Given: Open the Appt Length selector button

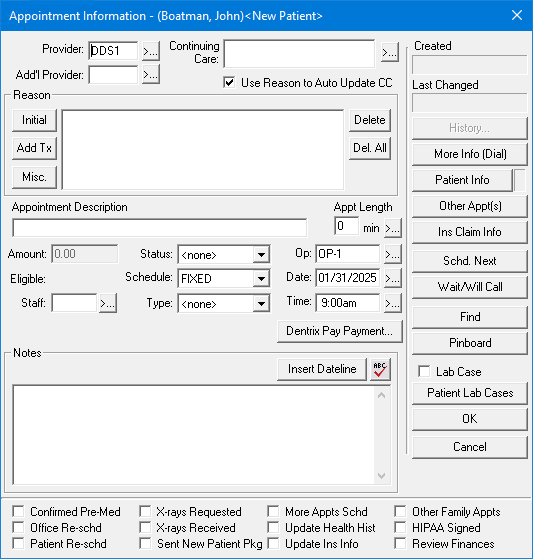Looking at the screenshot, I should coord(393,228).
